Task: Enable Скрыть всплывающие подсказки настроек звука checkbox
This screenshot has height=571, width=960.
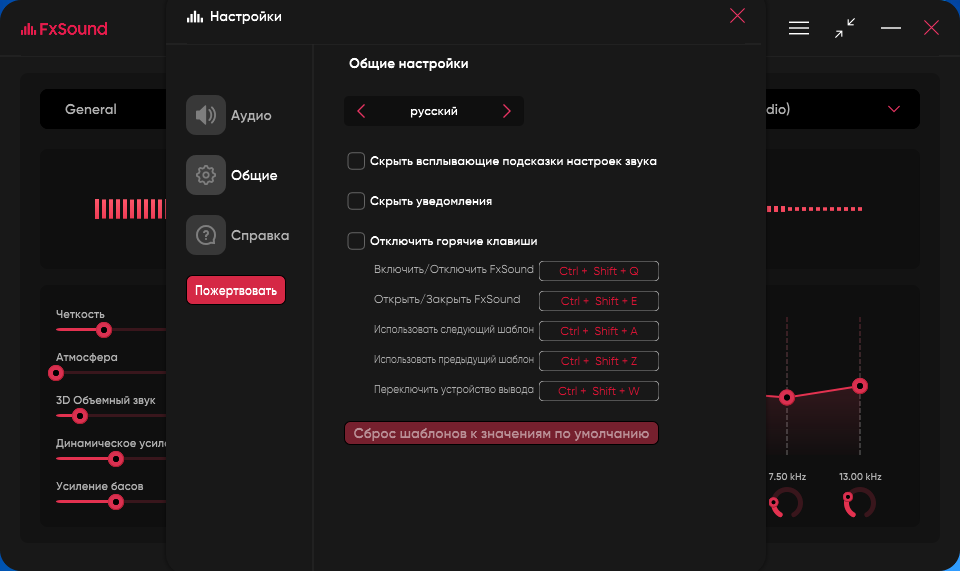Action: pyautogui.click(x=356, y=161)
